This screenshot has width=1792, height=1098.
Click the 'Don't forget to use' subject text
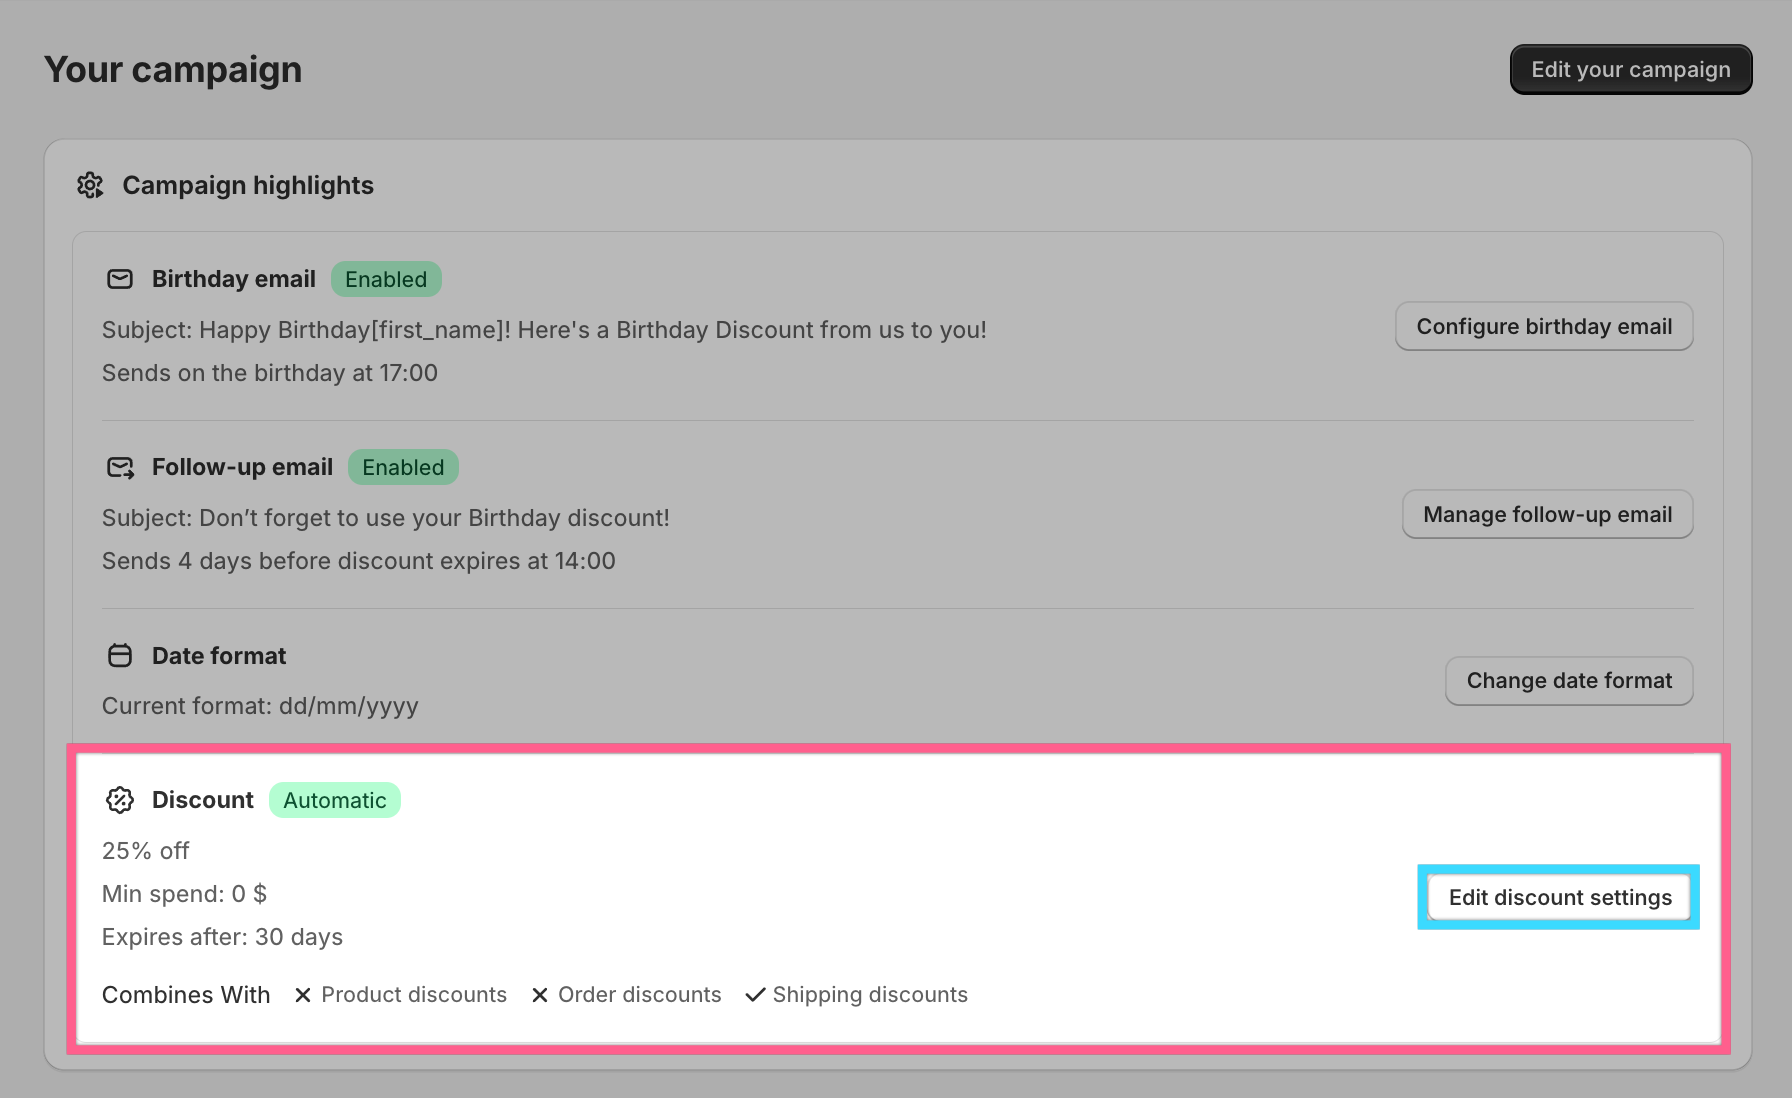tap(386, 518)
